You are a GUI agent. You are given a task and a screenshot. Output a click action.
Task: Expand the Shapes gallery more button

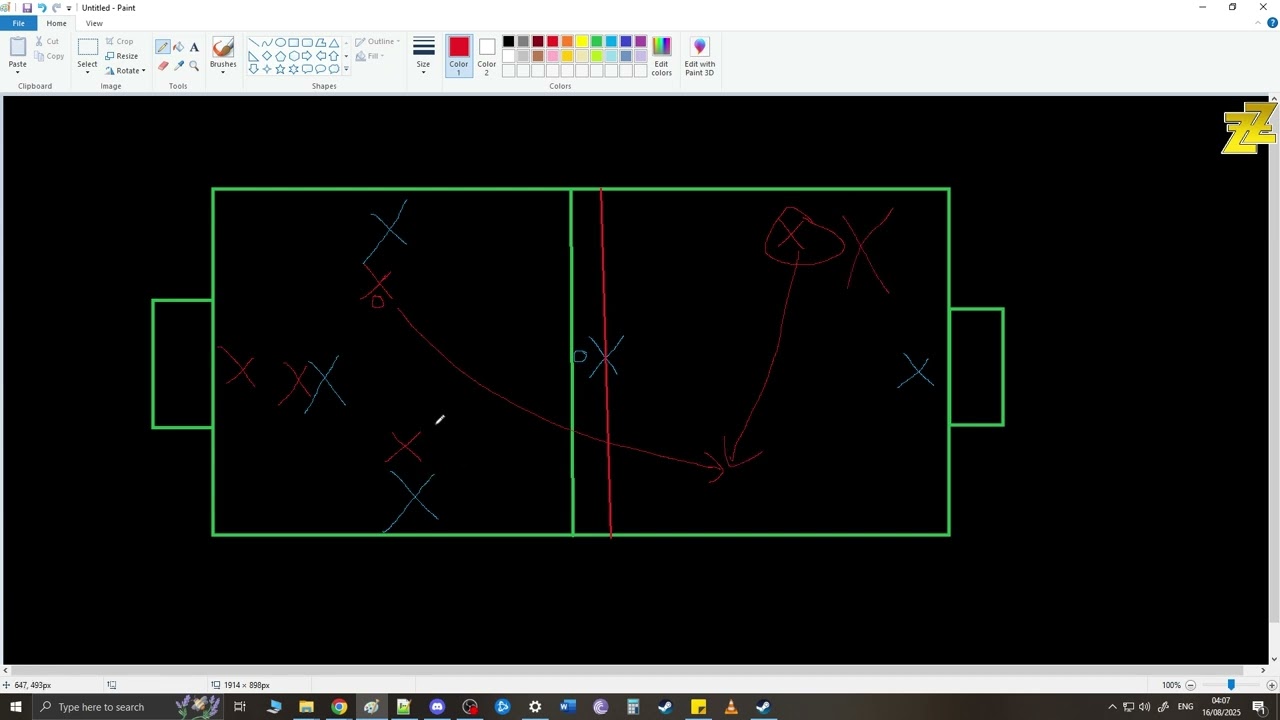(x=346, y=69)
